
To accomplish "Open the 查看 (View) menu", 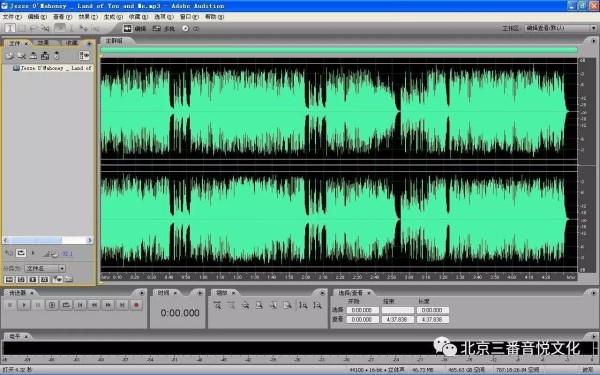I will (62, 17).
